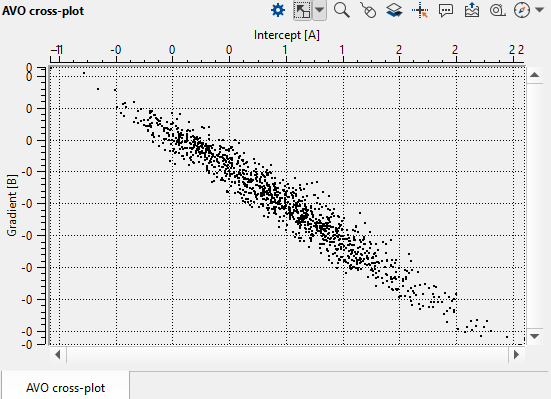Image resolution: width=551 pixels, height=399 pixels.
Task: Switch to the AVO cross-plot tab
Action: coord(65,388)
